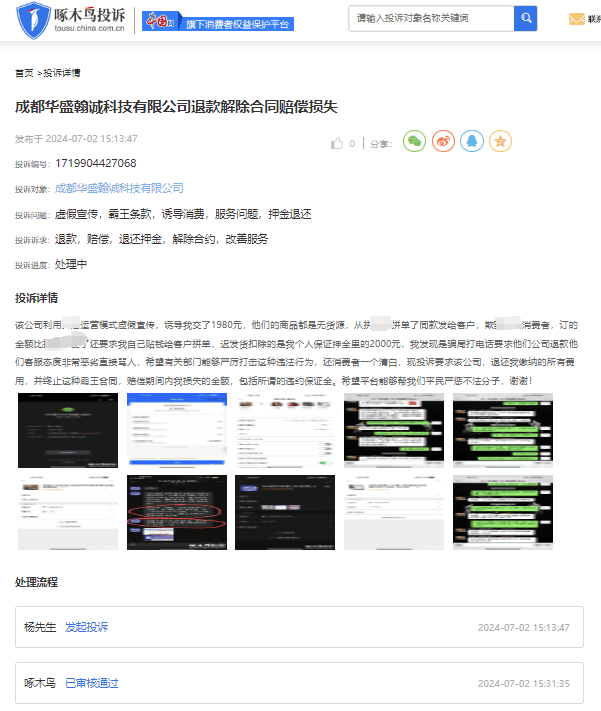The width and height of the screenshot is (601, 711).
Task: Open fourth top-row chat screenshot thumbnail
Action: click(394, 430)
